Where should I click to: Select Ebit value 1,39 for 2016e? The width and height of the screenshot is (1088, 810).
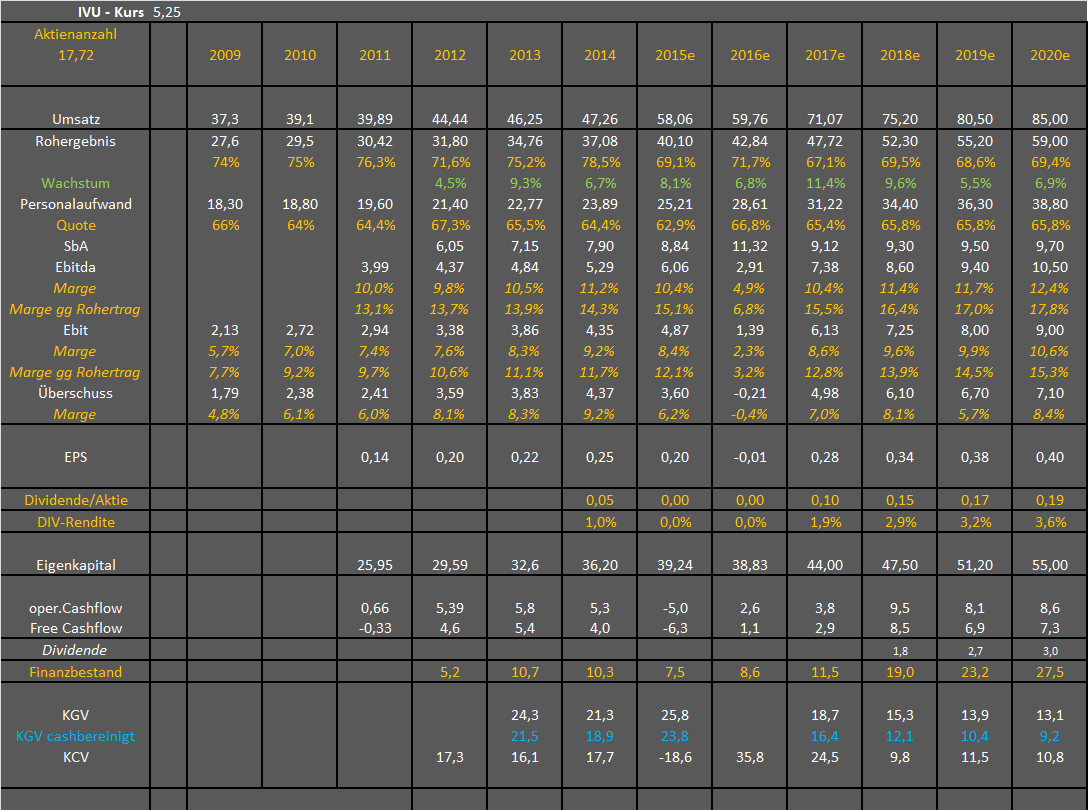click(x=749, y=330)
